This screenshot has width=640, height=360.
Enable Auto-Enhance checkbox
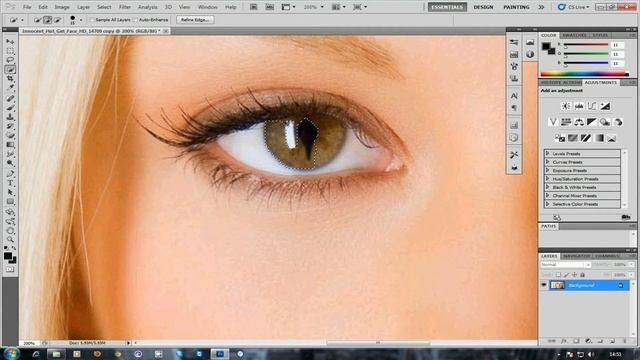[136, 20]
